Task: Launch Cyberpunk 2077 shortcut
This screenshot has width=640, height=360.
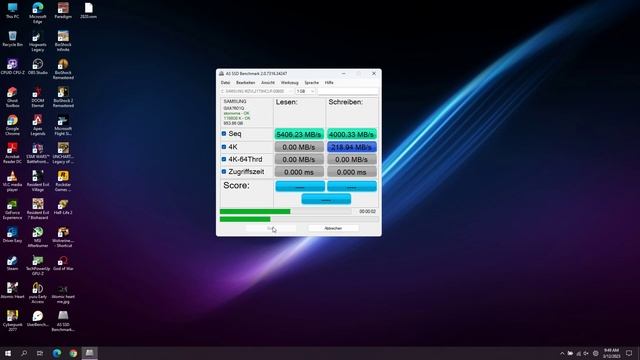Action: click(x=12, y=321)
